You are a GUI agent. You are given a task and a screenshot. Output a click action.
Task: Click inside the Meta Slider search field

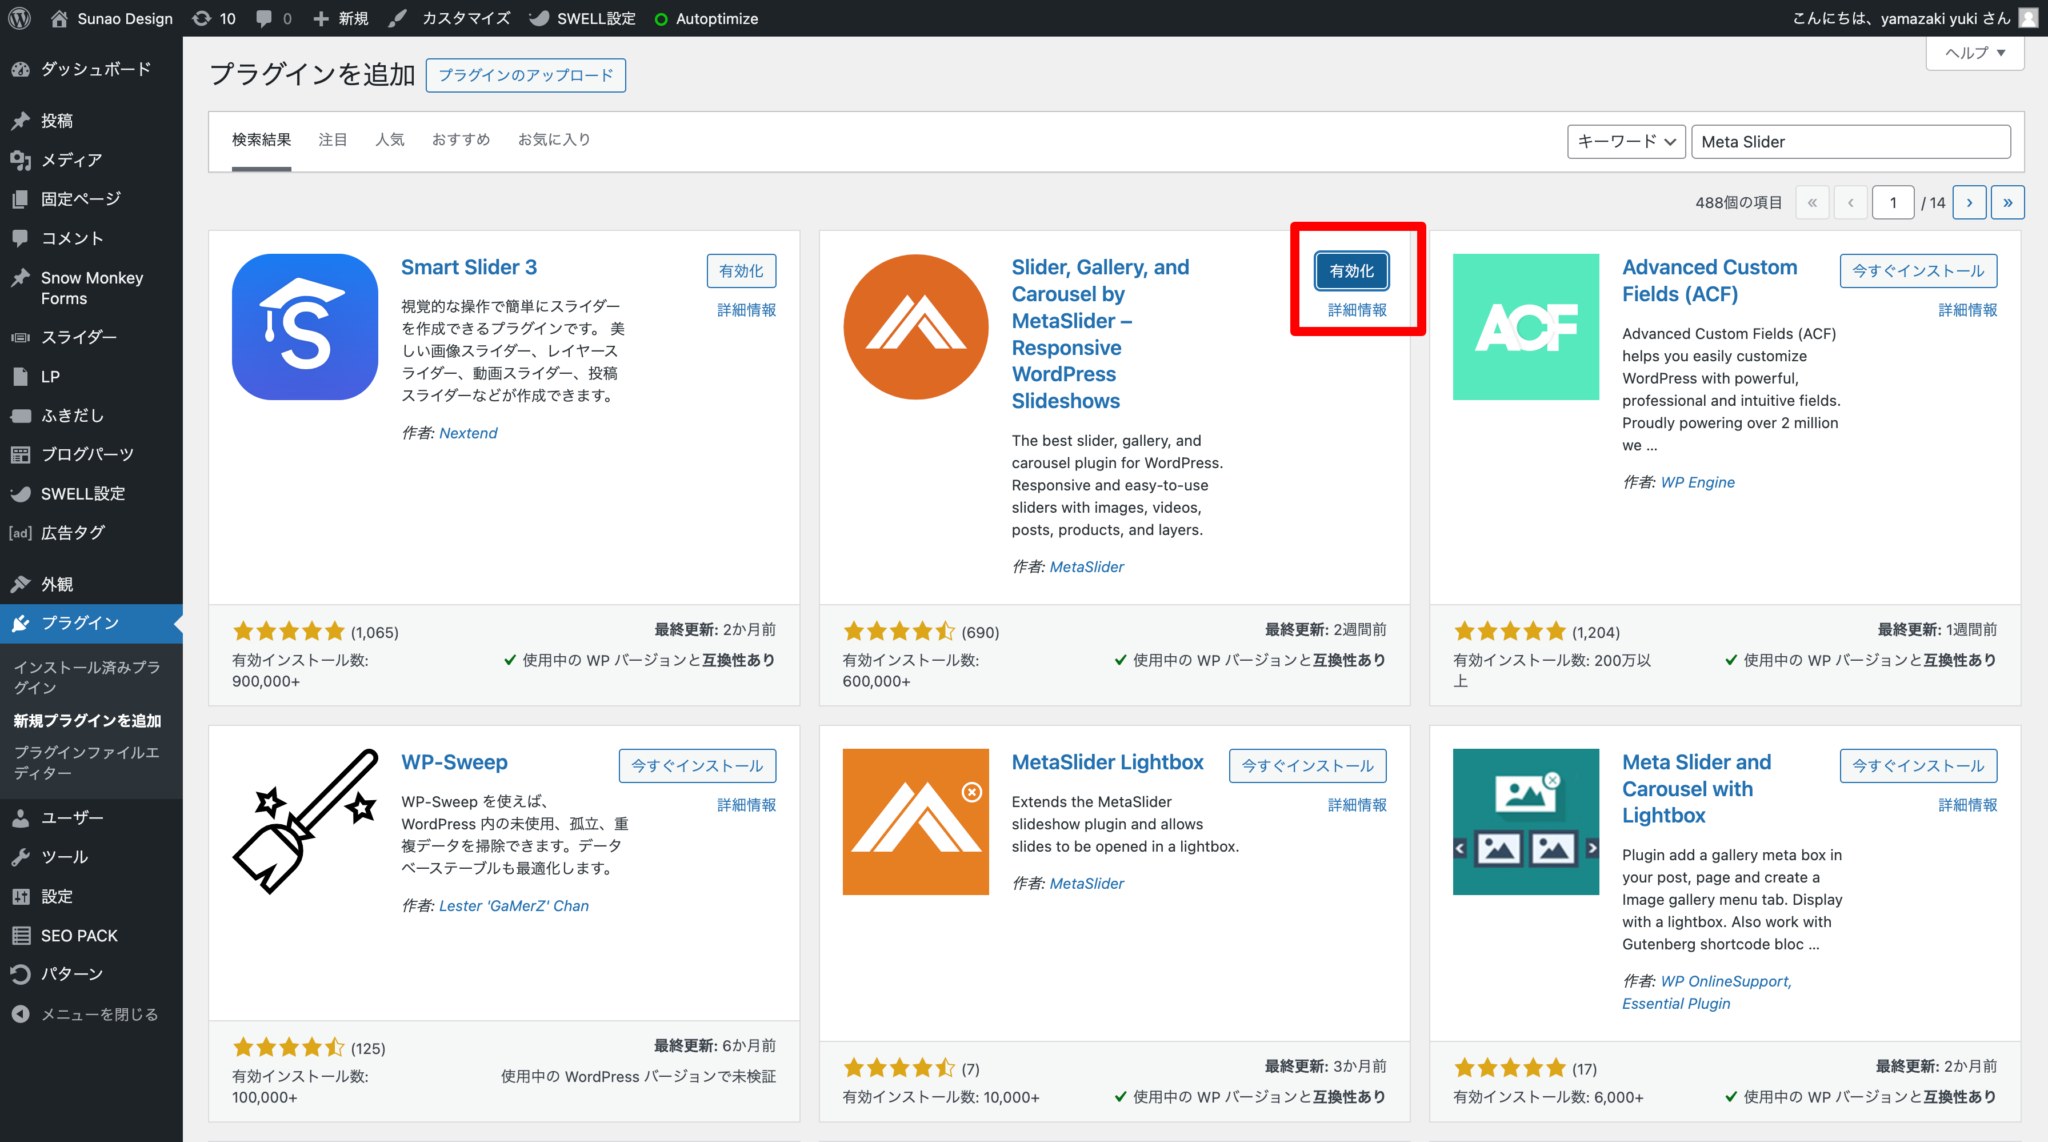pos(1850,141)
